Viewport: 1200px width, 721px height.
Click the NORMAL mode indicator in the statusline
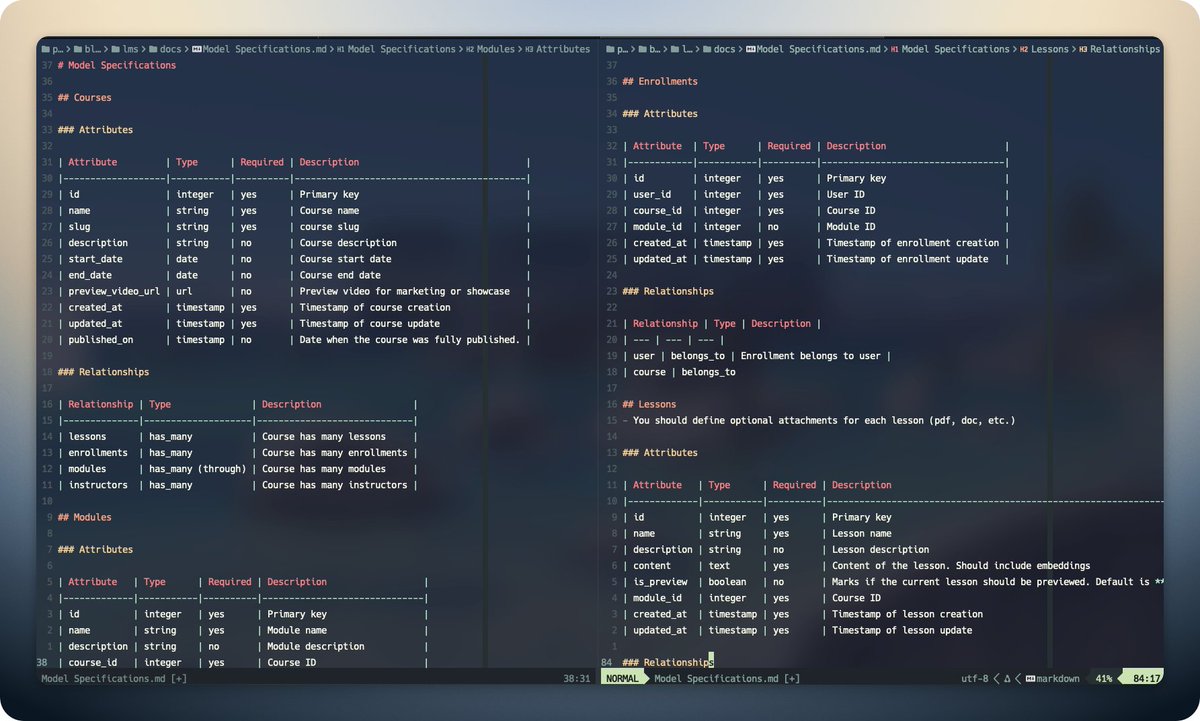[622, 678]
